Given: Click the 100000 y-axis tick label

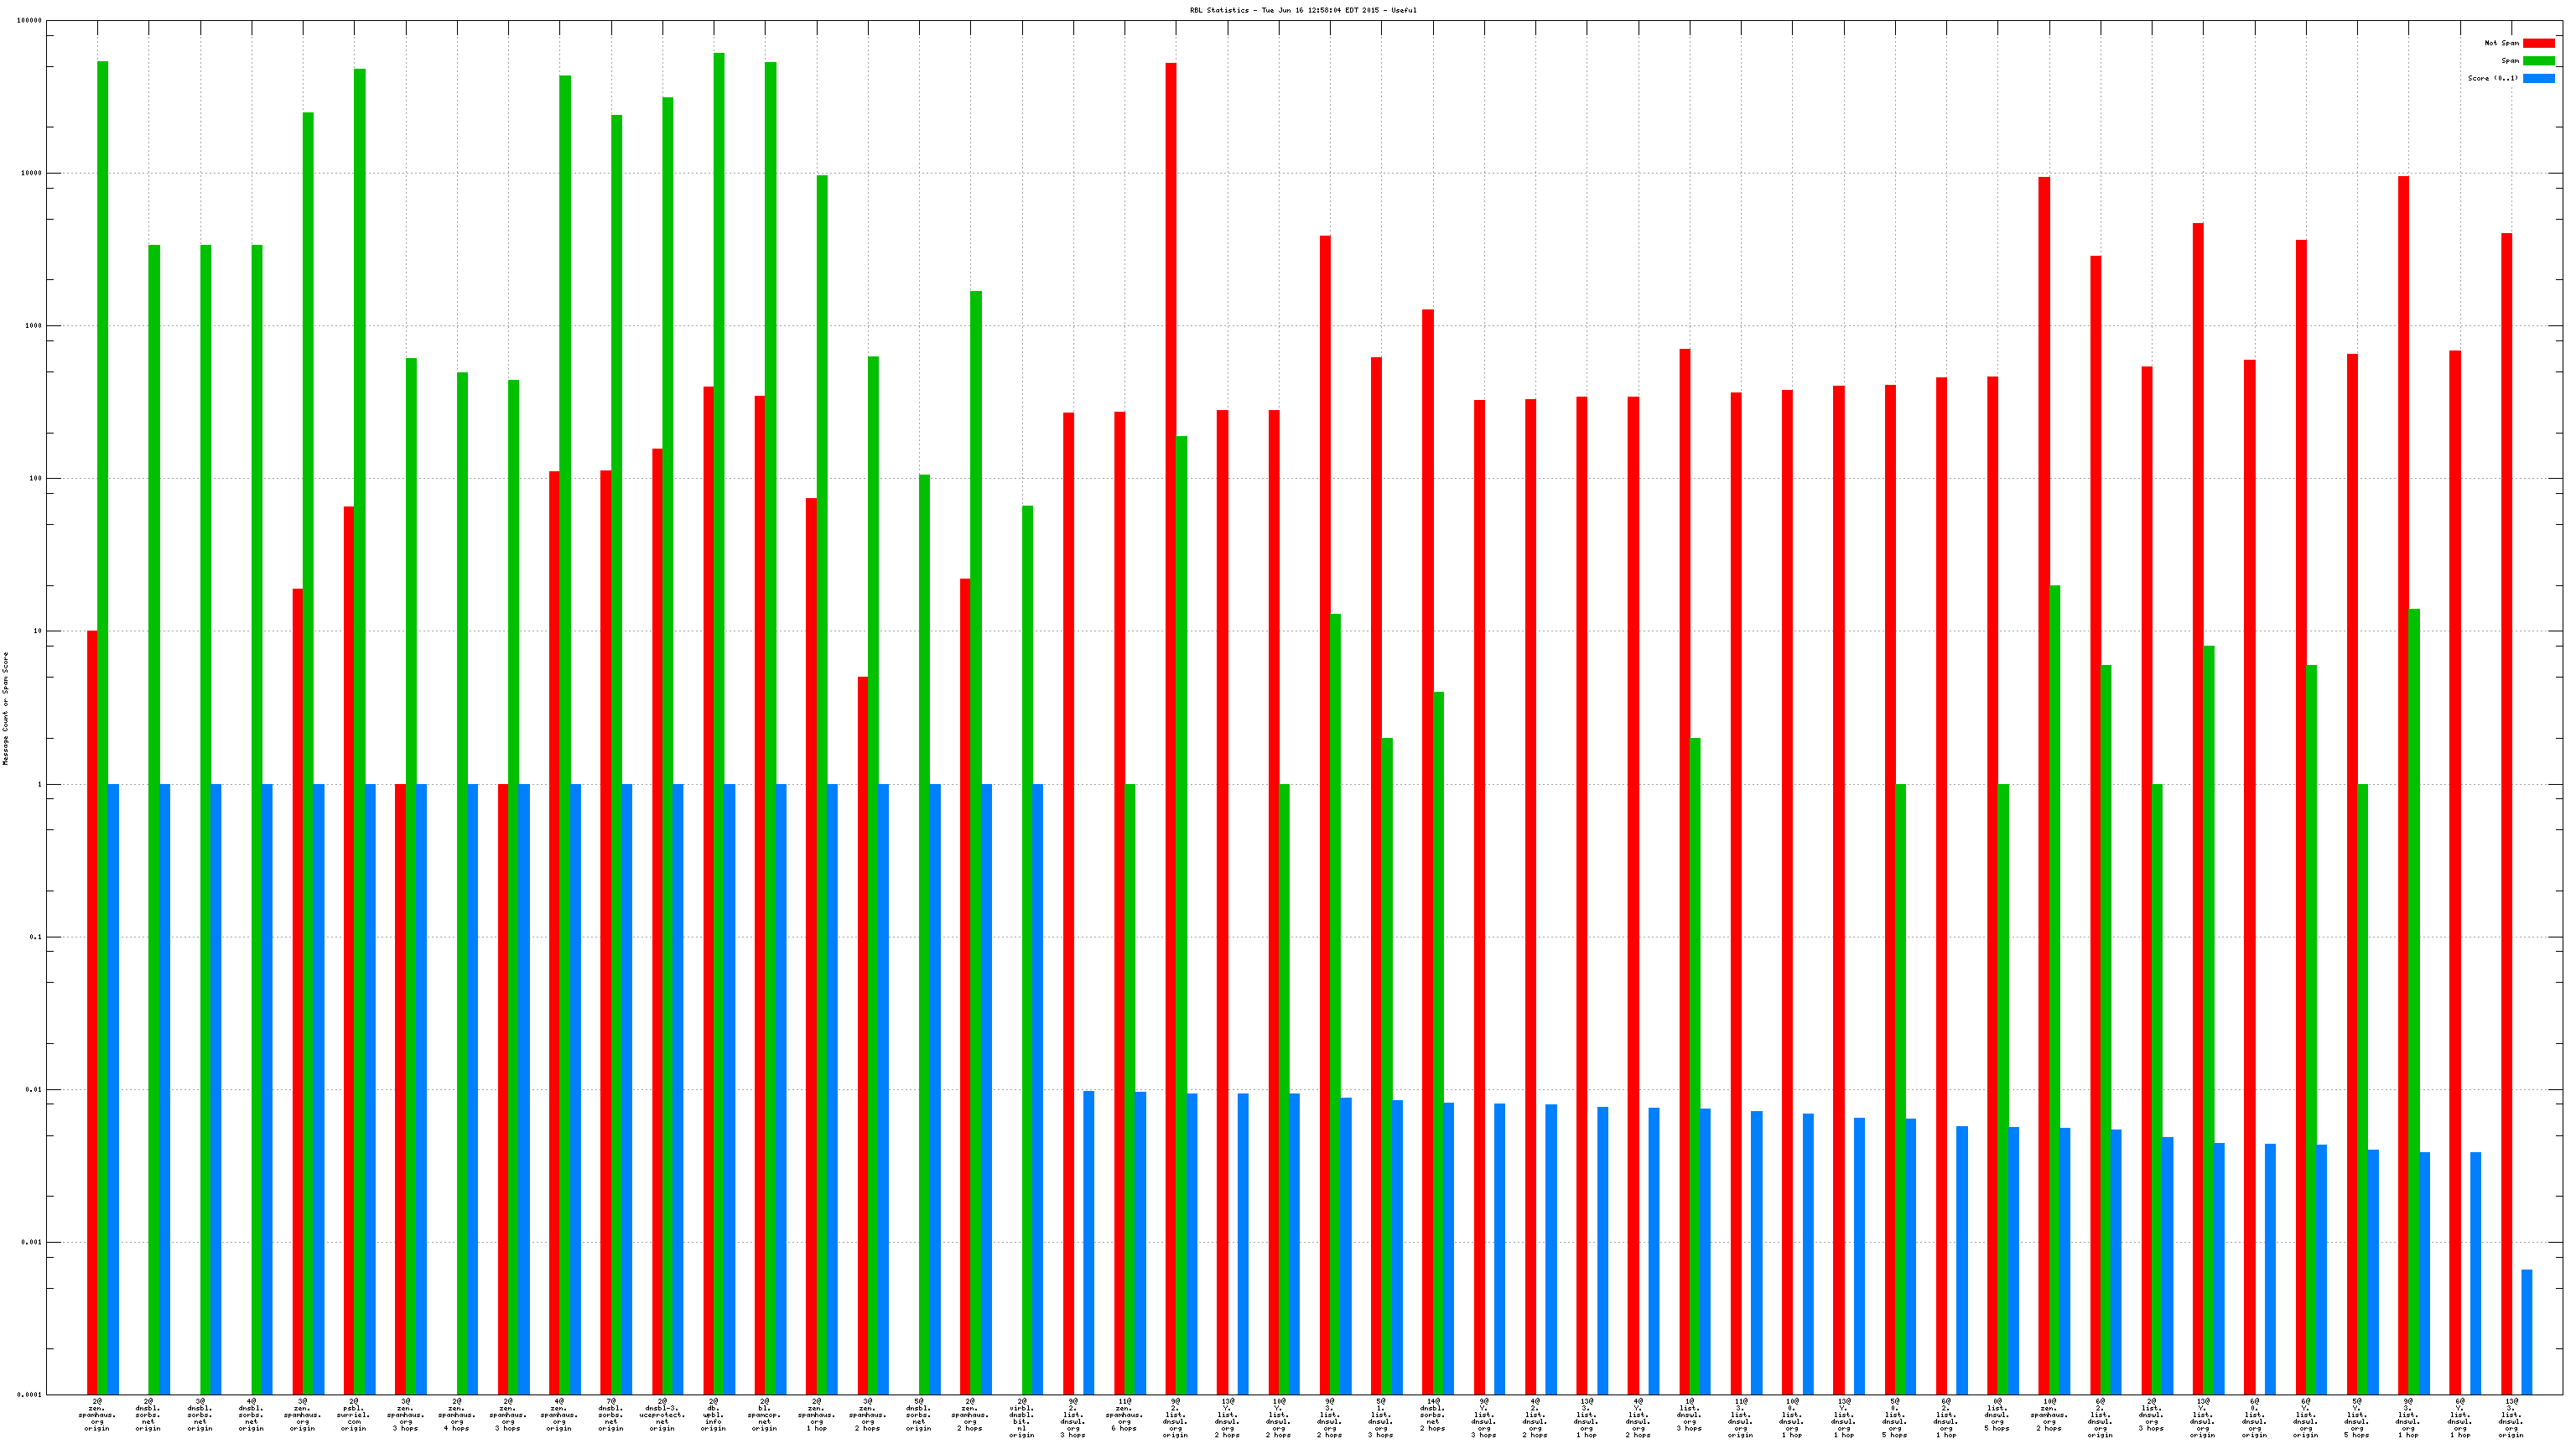Looking at the screenshot, I should (x=30, y=20).
